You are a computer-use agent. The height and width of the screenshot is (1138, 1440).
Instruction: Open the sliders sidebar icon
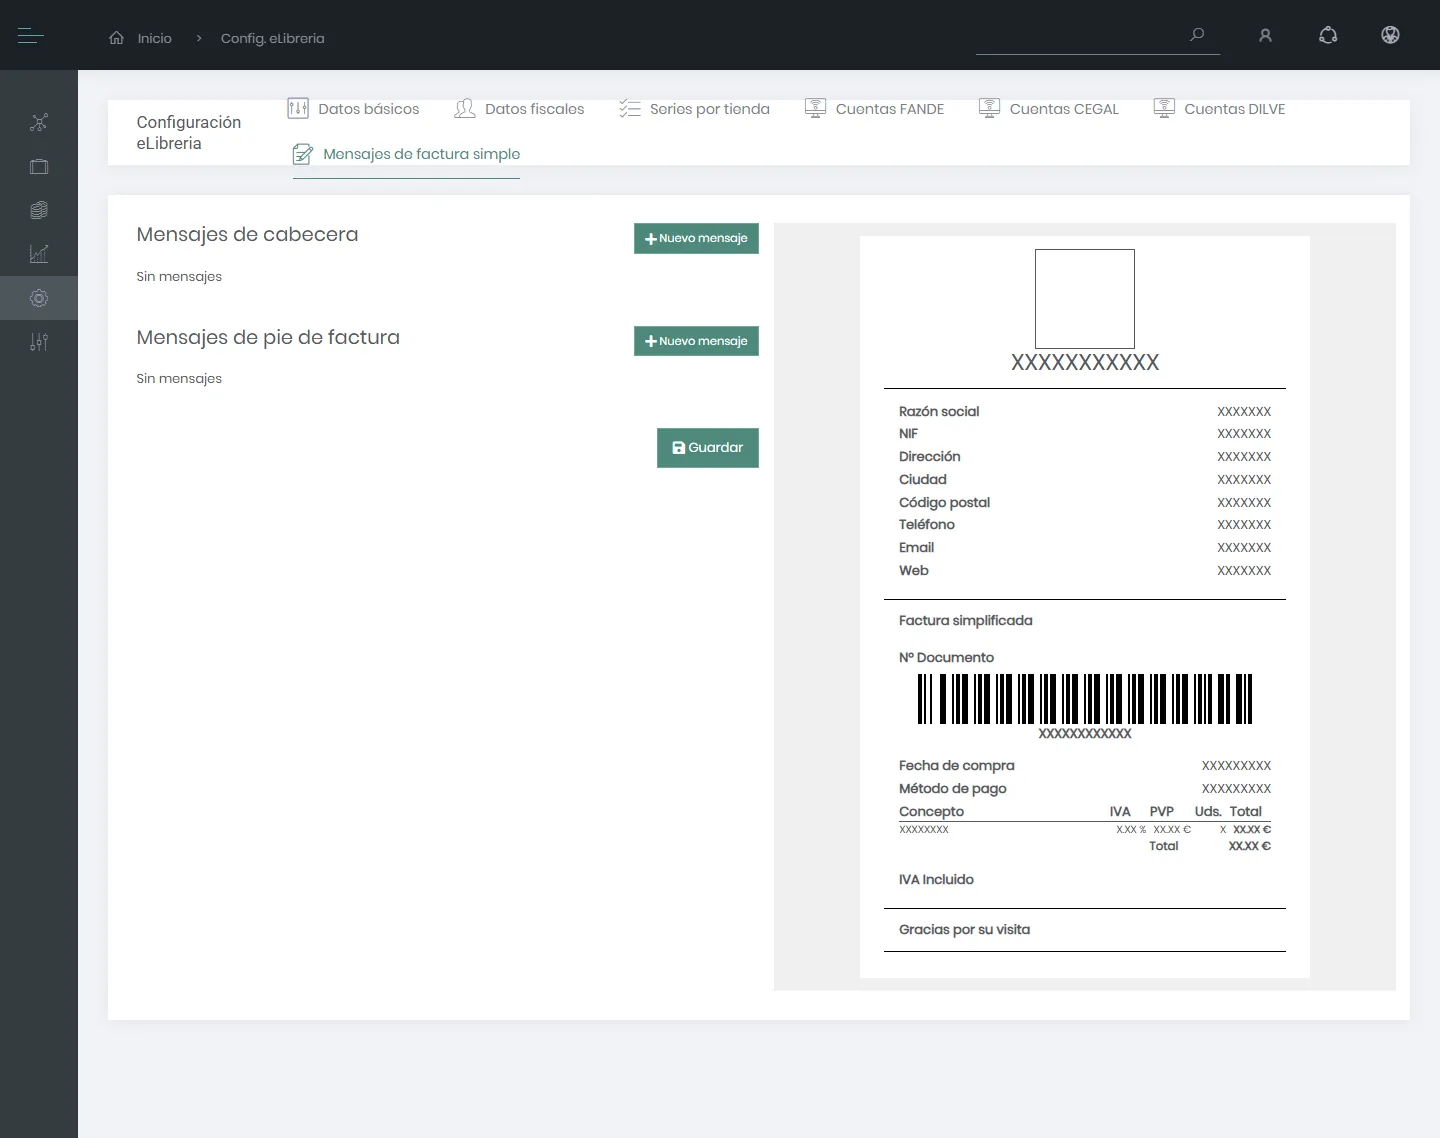[39, 342]
